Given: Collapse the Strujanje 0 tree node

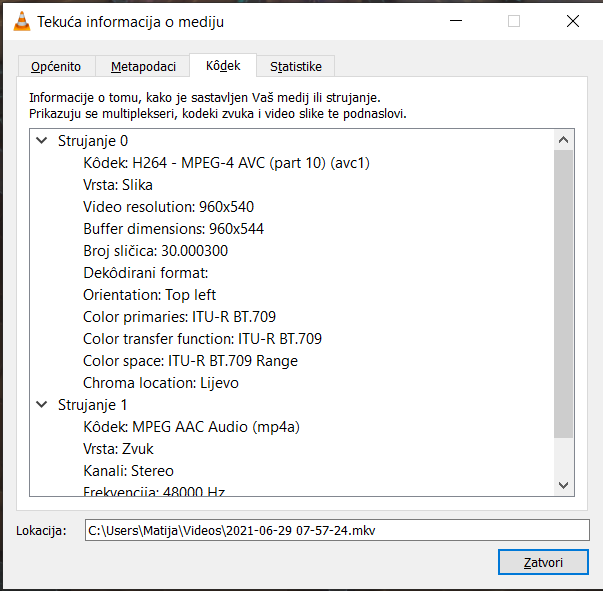Looking at the screenshot, I should tap(41, 141).
